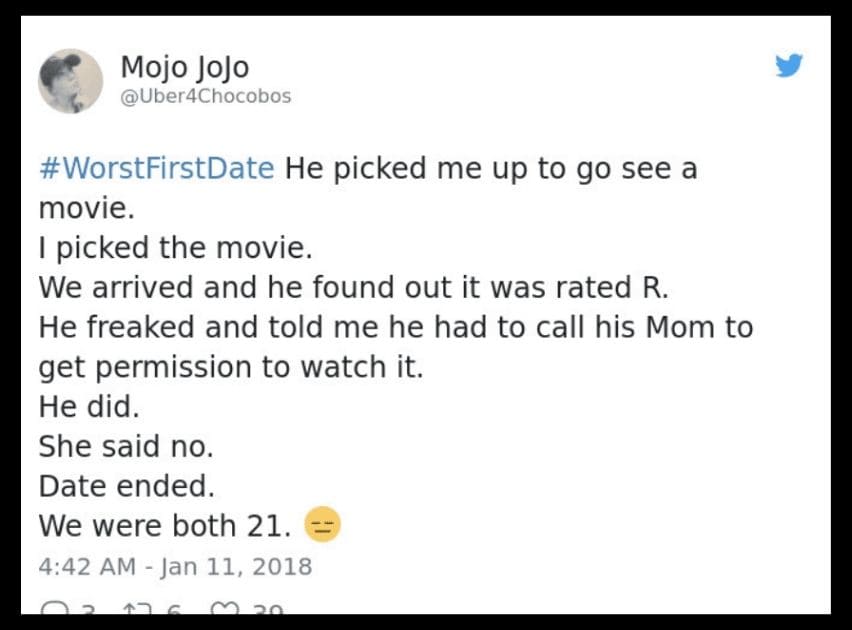Click the line "Date ended."
852x630 pixels.
coord(127,486)
